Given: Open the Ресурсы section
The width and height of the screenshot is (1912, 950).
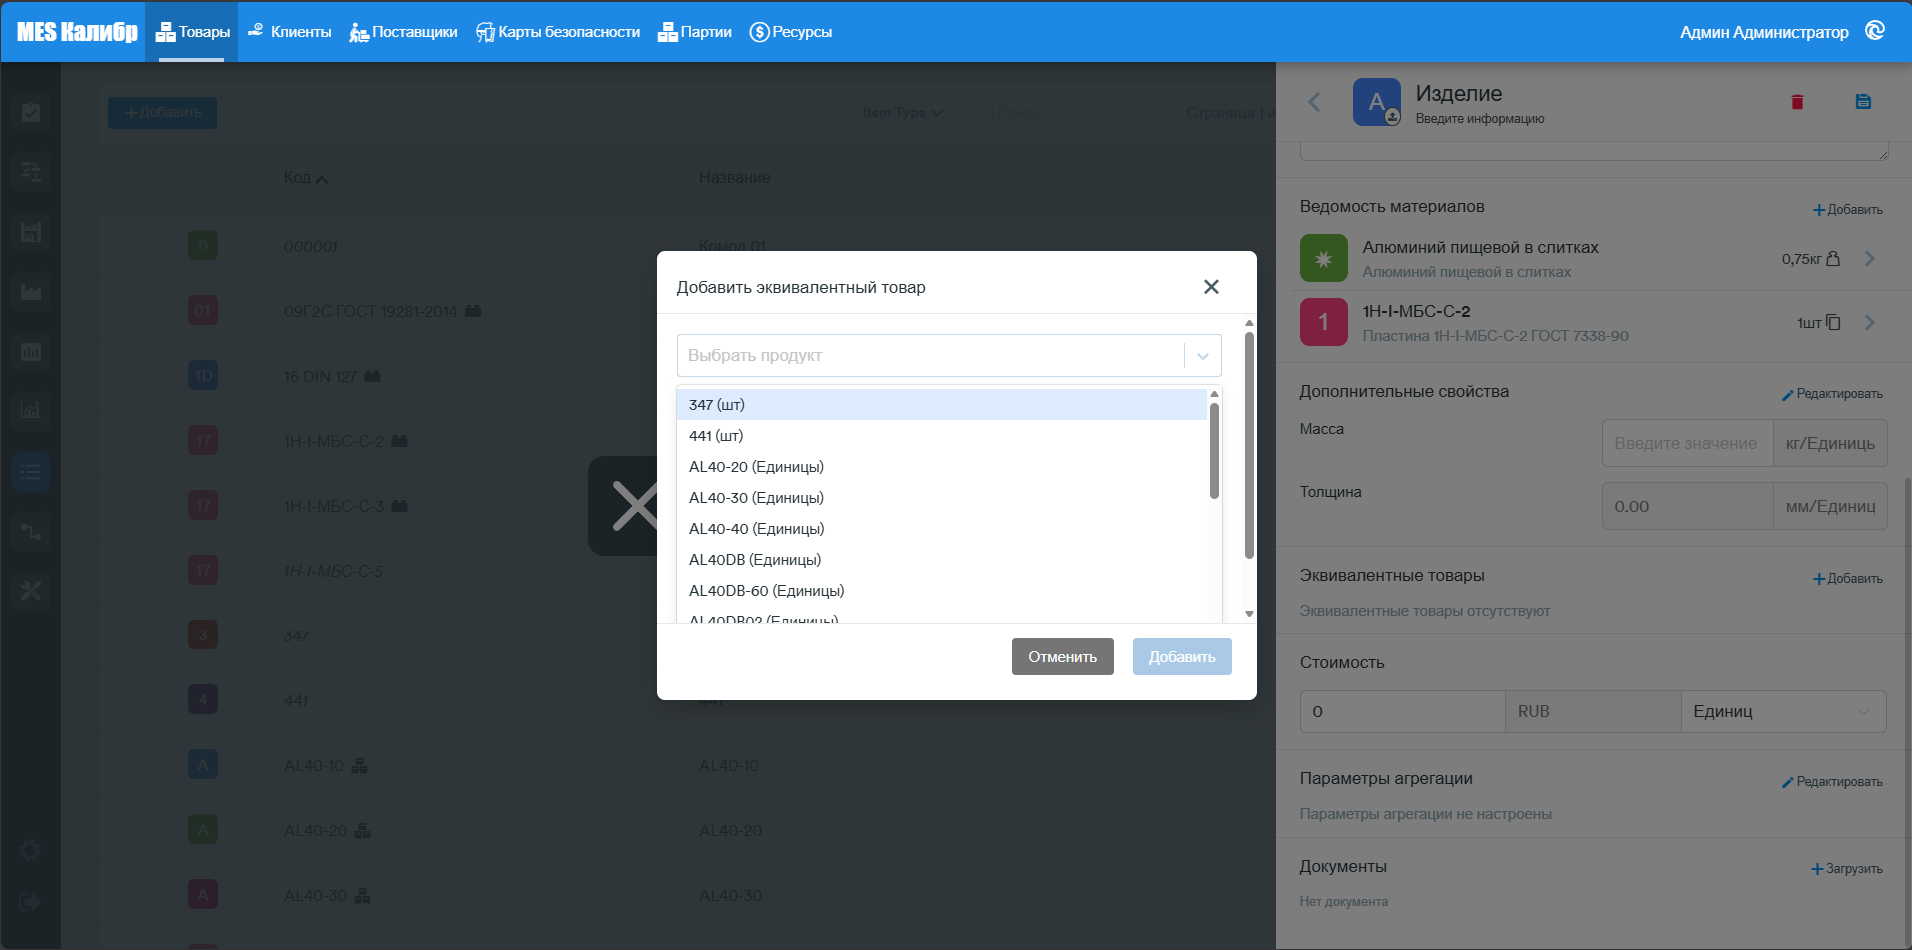Looking at the screenshot, I should click(x=791, y=32).
